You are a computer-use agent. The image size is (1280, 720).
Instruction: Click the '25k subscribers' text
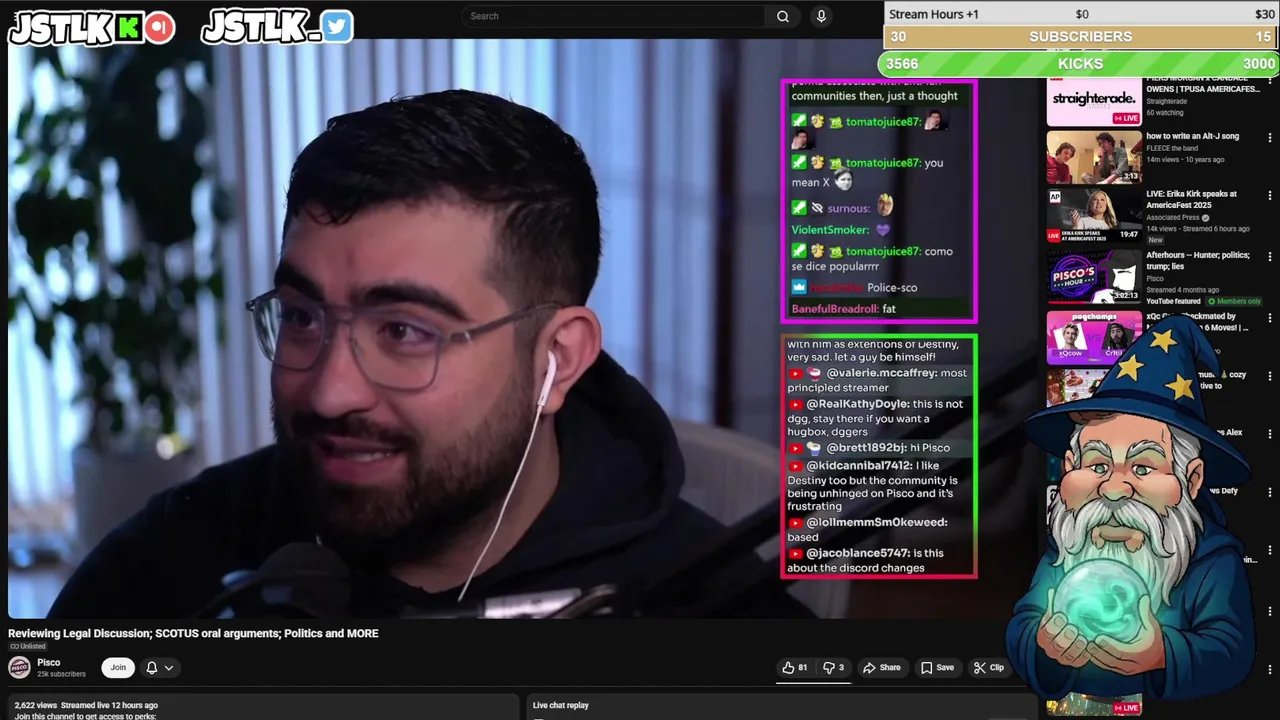coord(61,674)
